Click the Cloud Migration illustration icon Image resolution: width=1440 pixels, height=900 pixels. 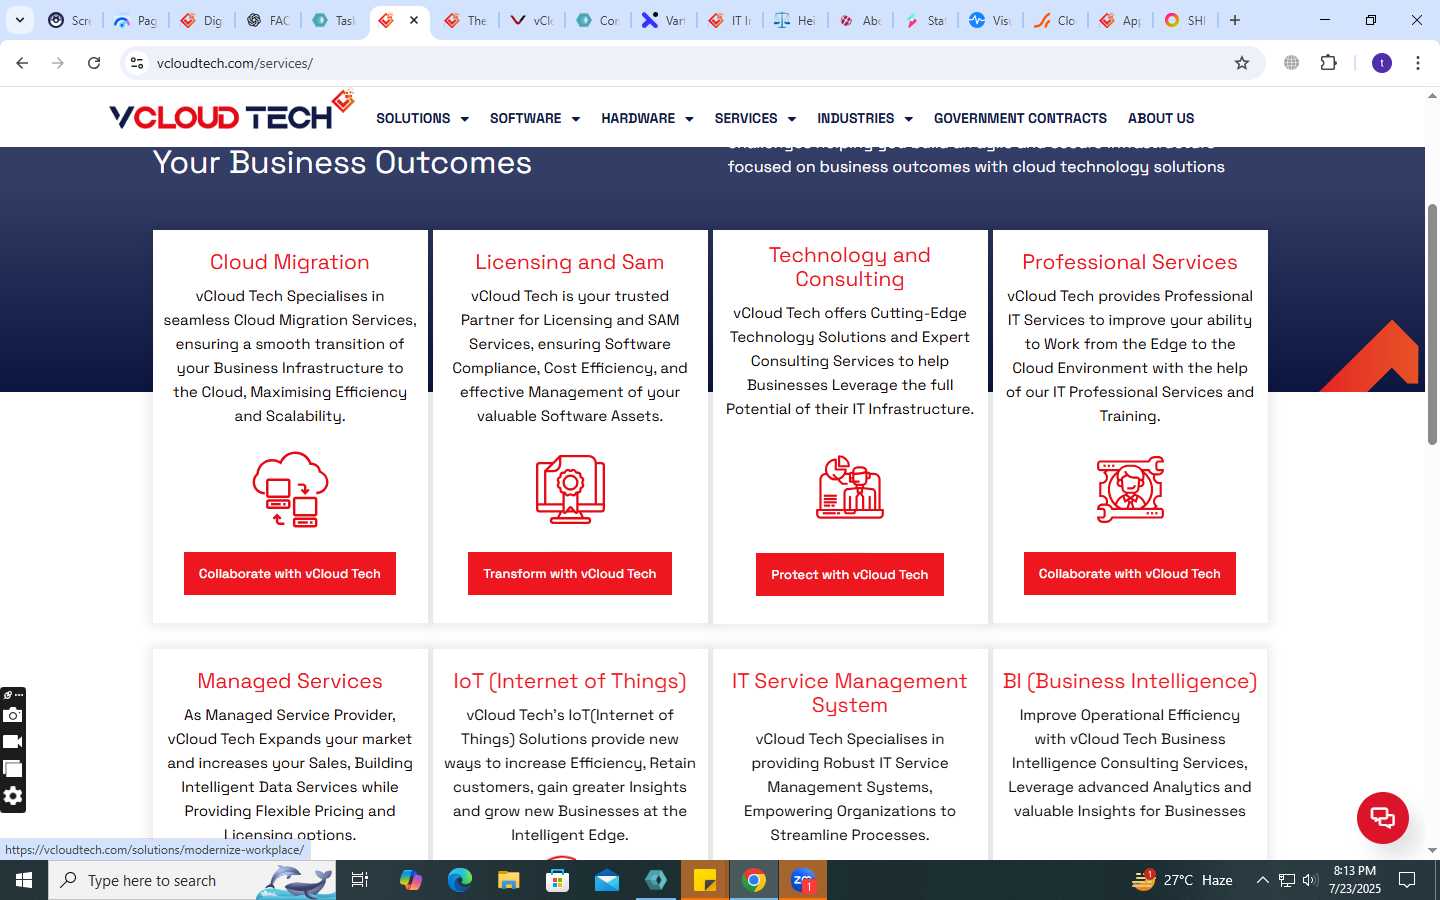290,489
